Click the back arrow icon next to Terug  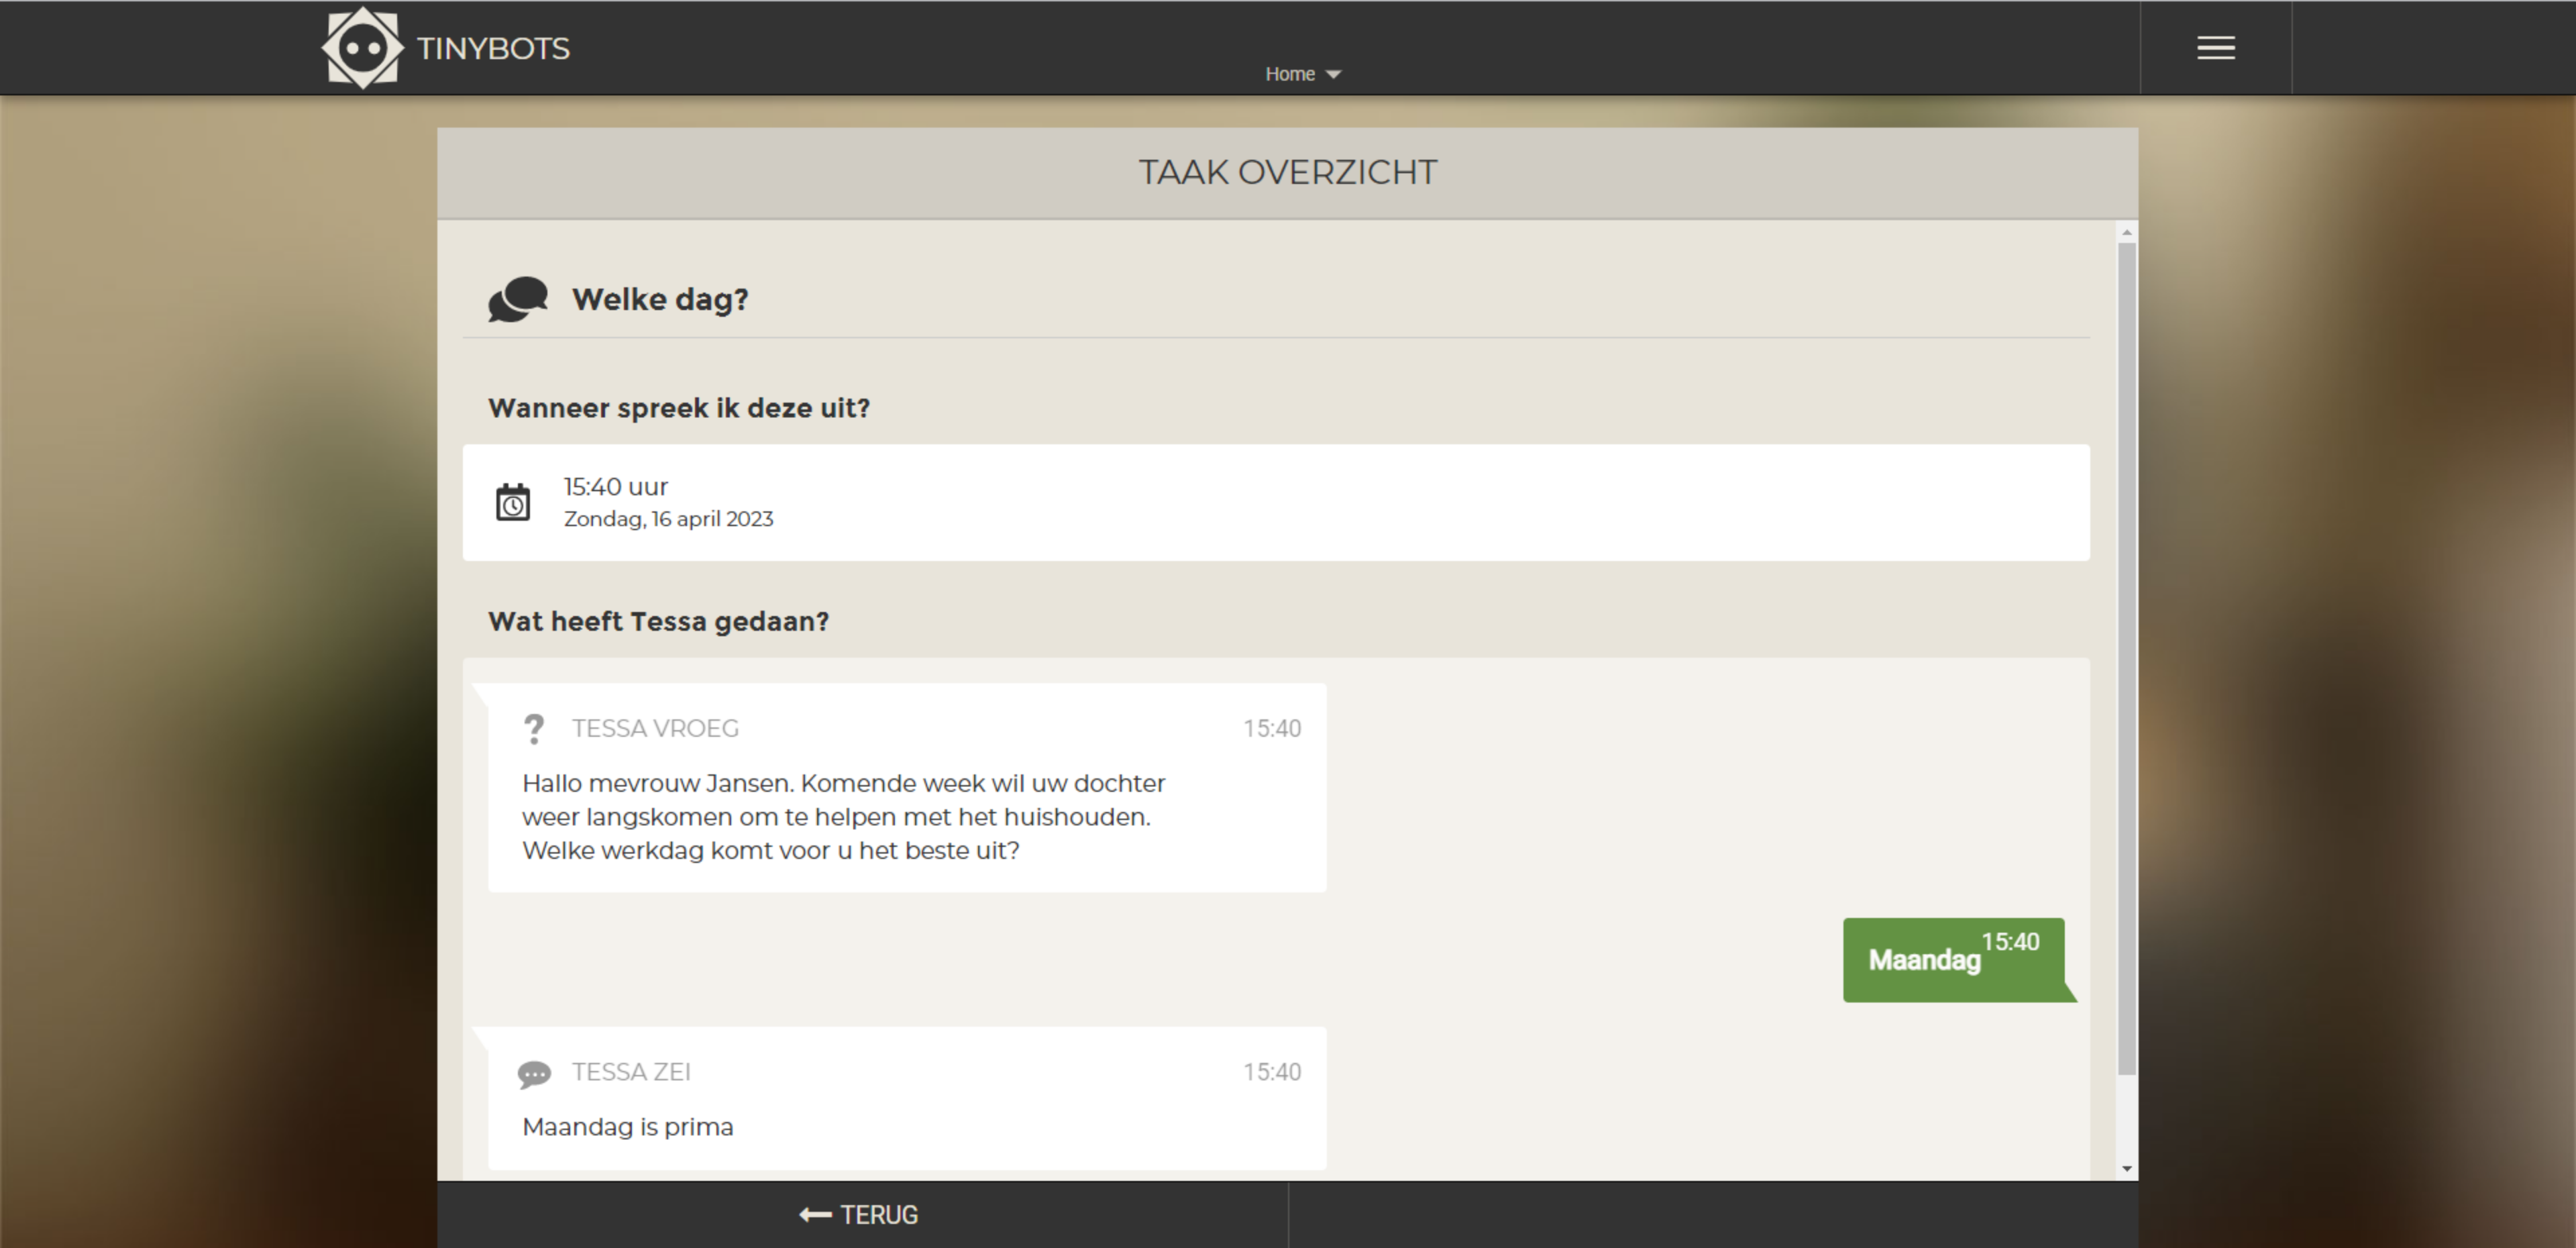815,1215
